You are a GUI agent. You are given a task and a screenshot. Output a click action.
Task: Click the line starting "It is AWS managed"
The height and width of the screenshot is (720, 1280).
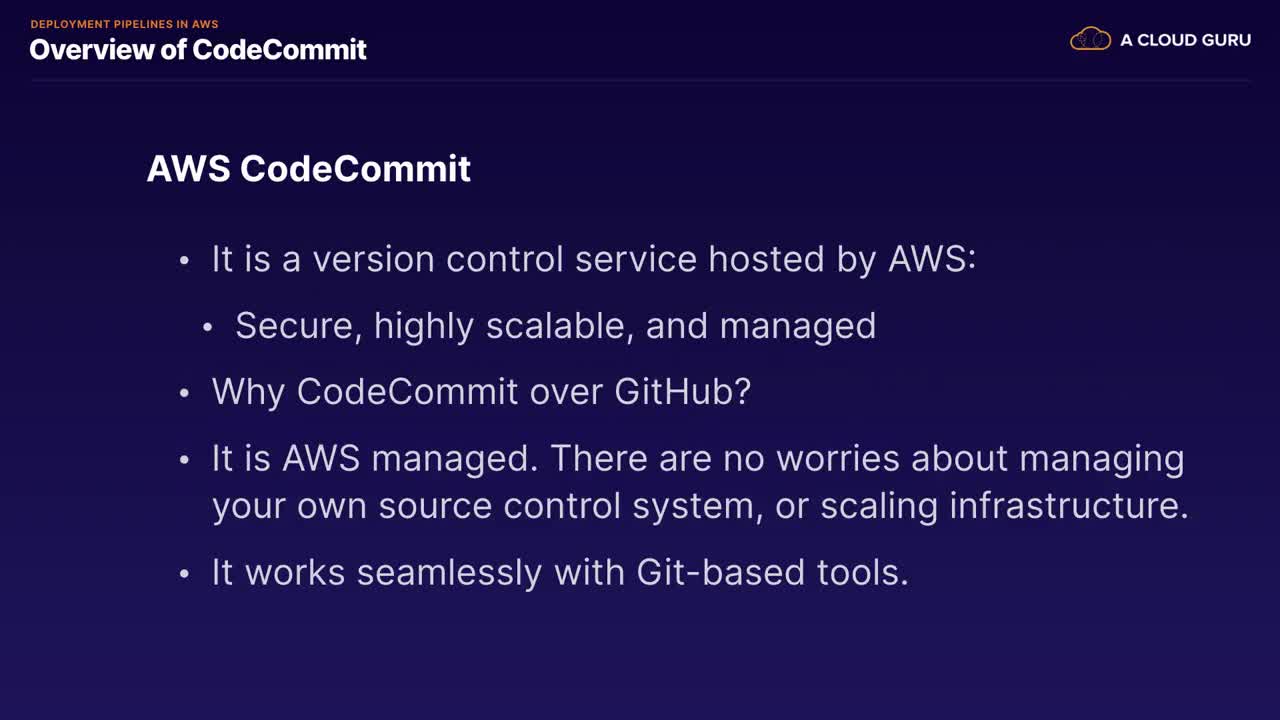click(697, 458)
